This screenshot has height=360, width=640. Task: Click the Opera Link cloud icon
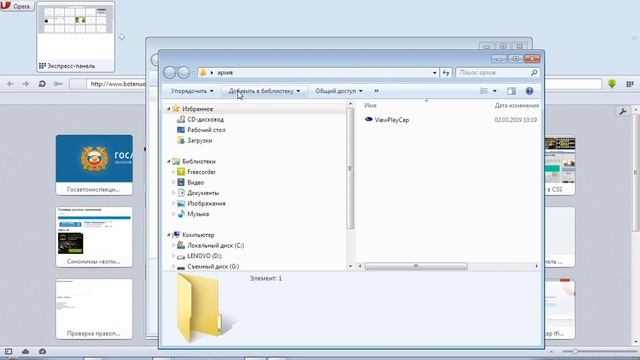point(25,351)
